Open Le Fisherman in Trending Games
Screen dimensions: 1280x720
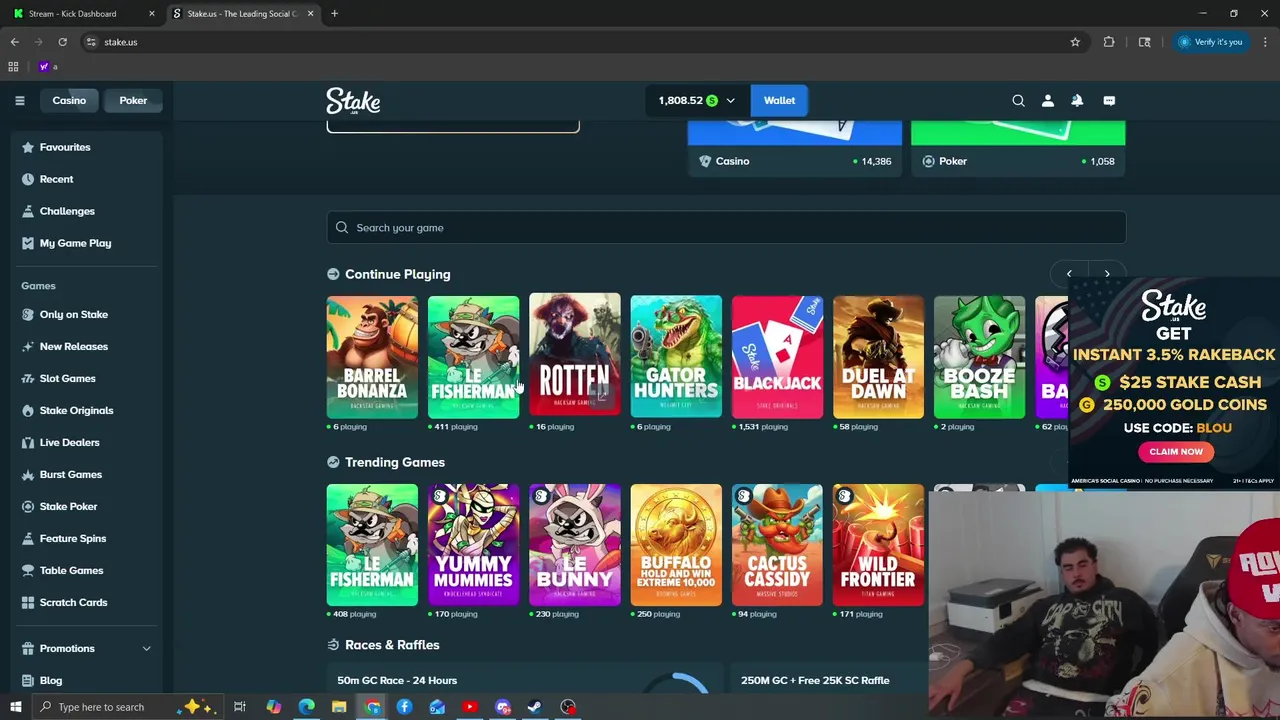372,545
